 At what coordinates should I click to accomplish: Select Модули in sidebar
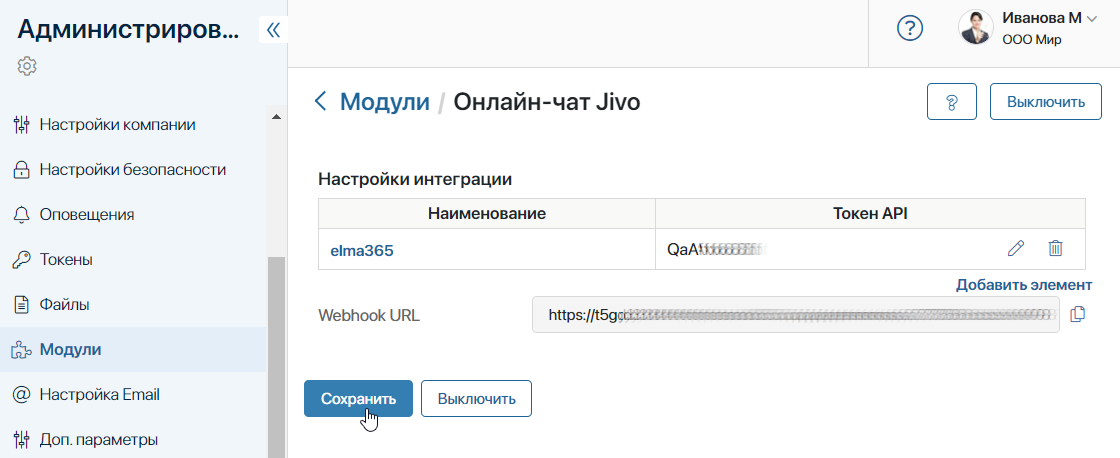click(x=133, y=349)
